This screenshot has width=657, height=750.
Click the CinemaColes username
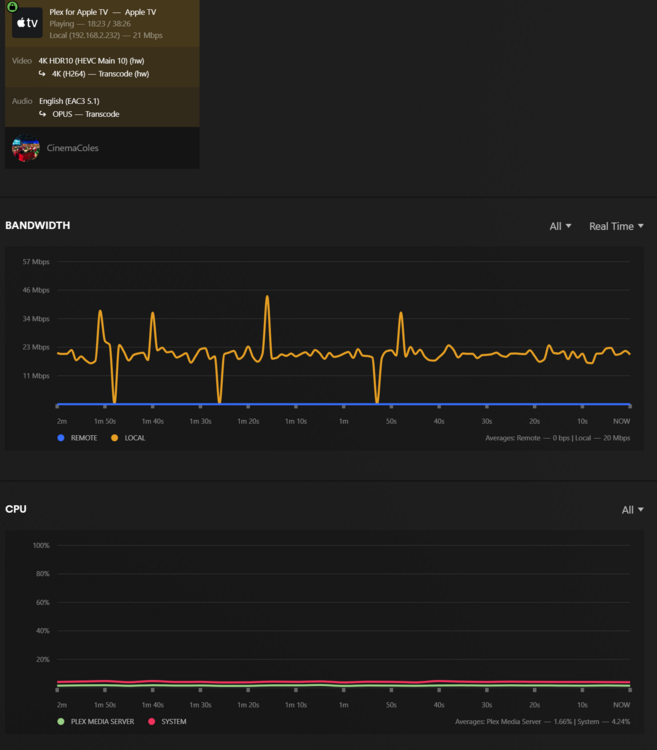(73, 148)
